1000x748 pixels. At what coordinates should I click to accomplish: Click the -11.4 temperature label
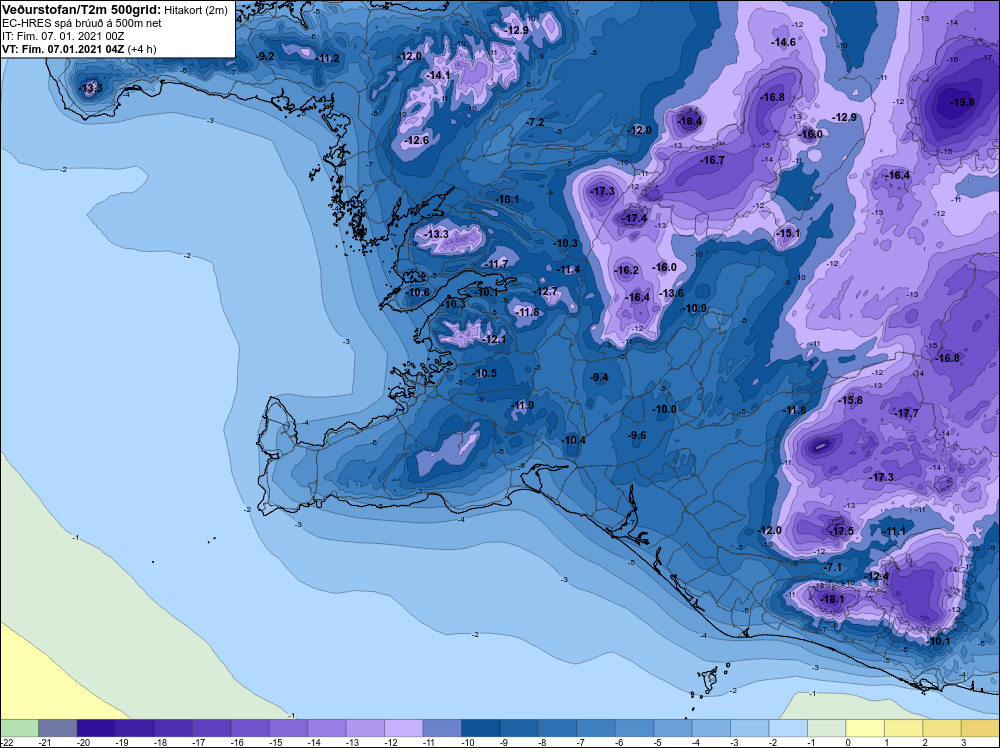(x=568, y=269)
